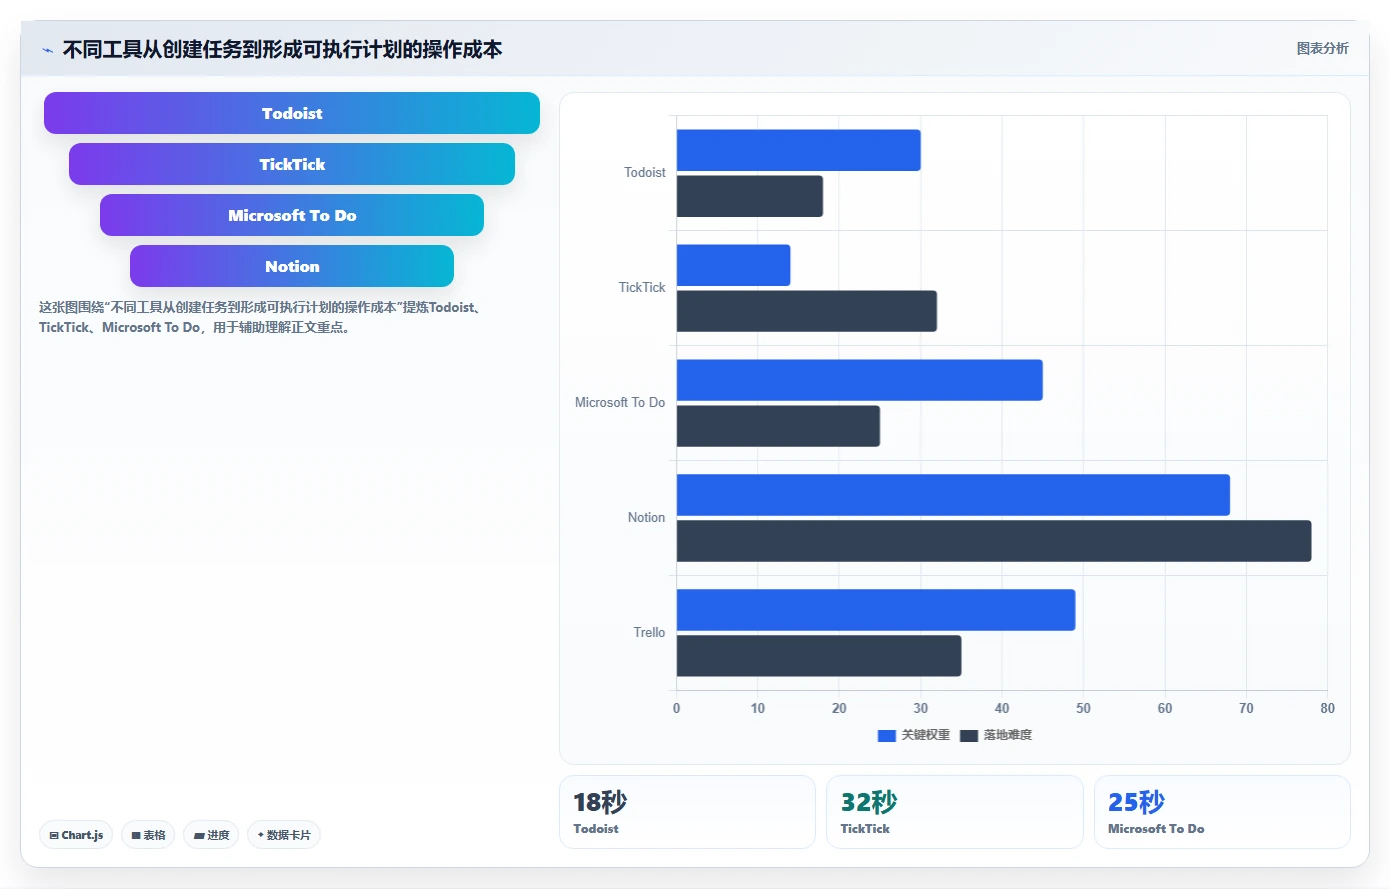Click the 进度 tag
The width and height of the screenshot is (1390, 889).
click(211, 835)
